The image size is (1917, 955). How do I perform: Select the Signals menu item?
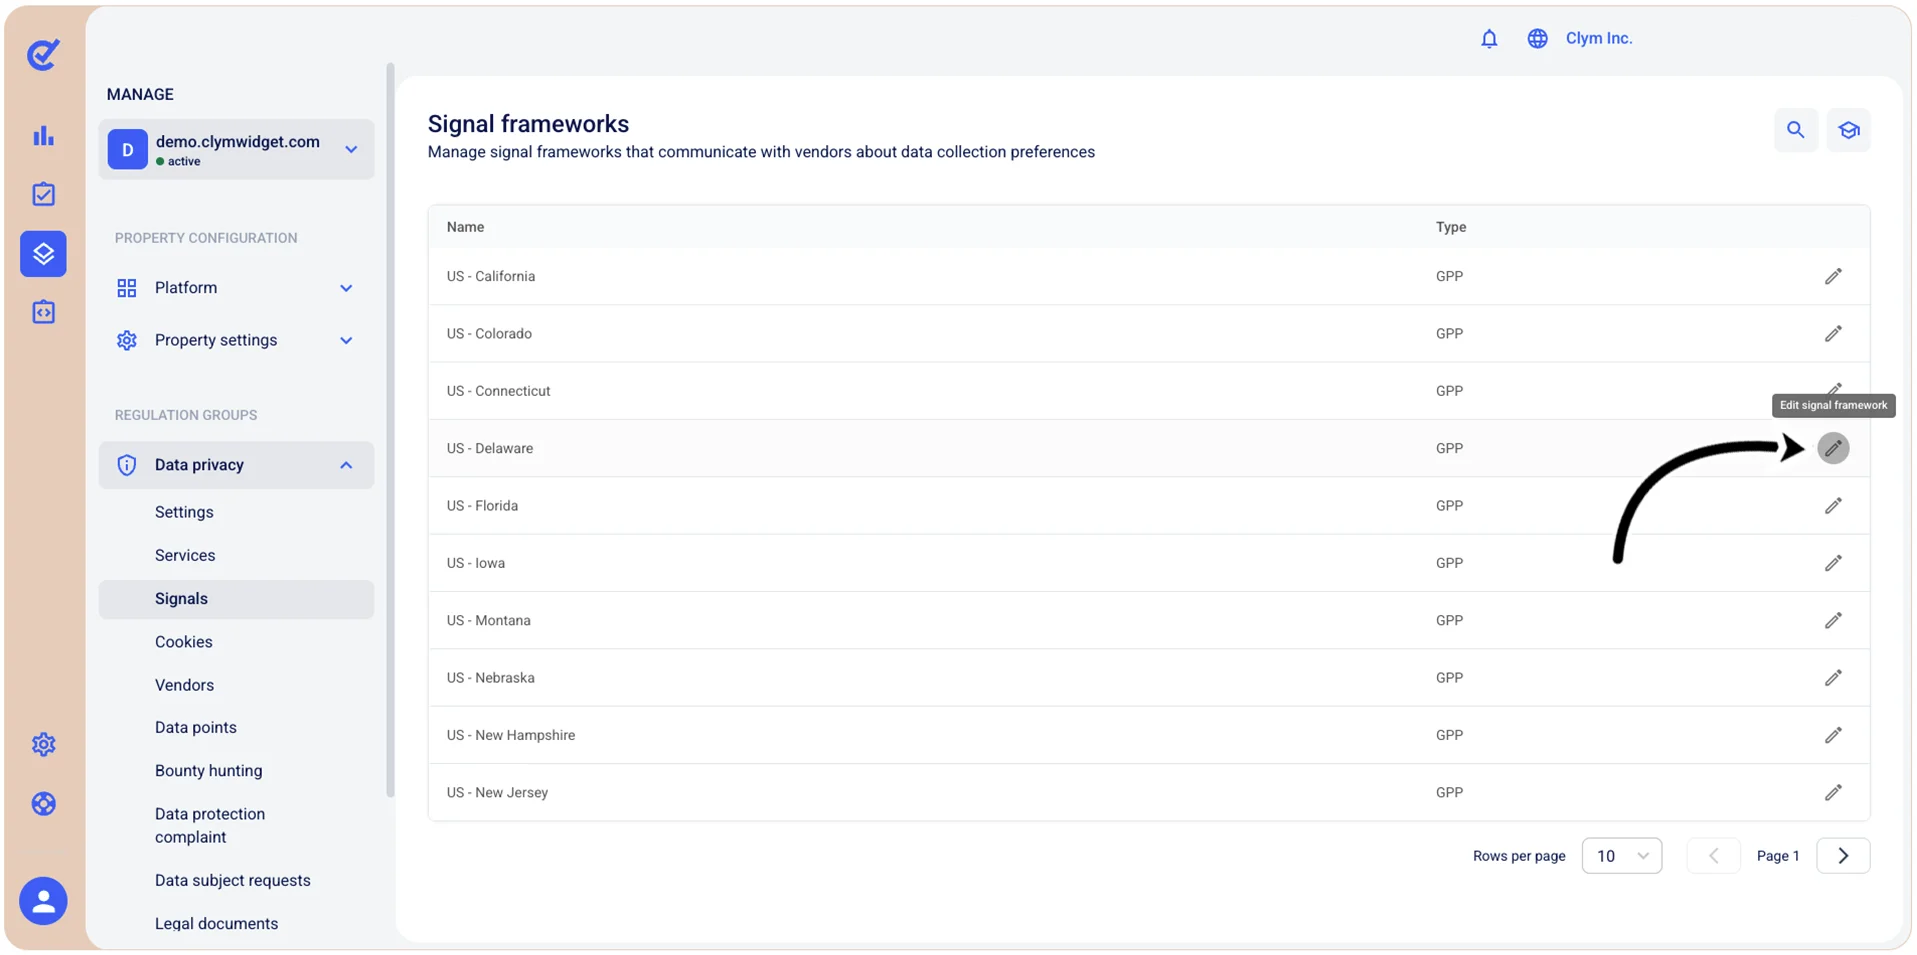coord(236,599)
